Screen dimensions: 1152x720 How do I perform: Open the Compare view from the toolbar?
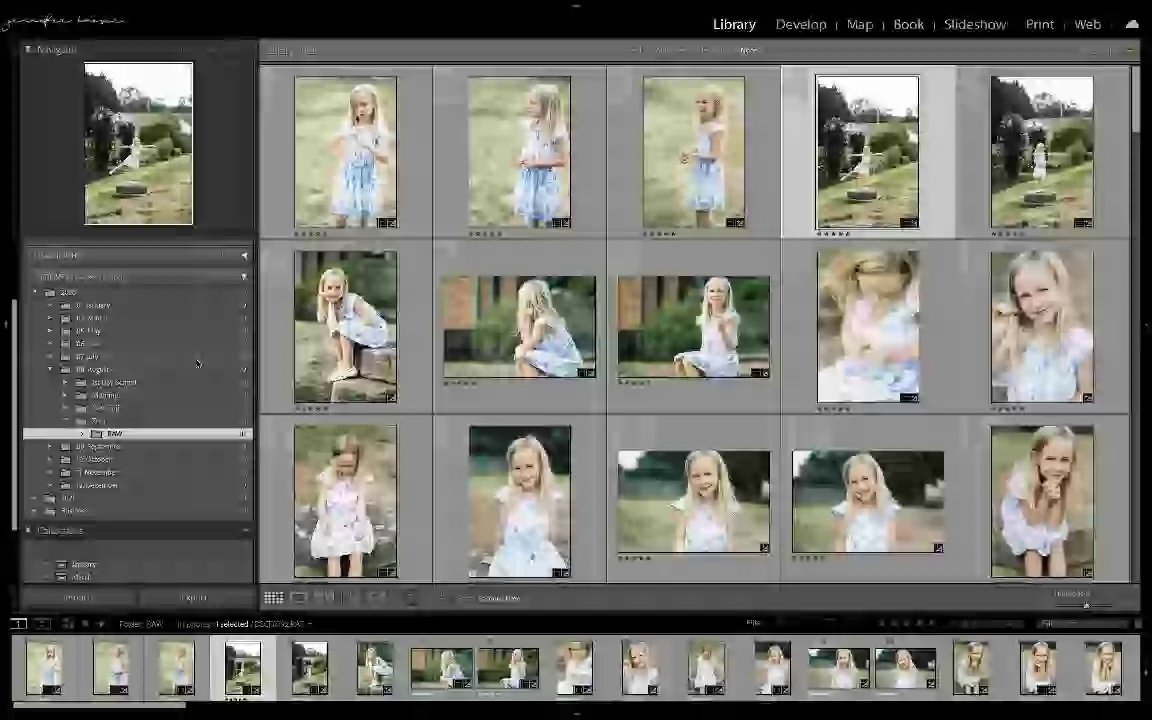[x=323, y=597]
